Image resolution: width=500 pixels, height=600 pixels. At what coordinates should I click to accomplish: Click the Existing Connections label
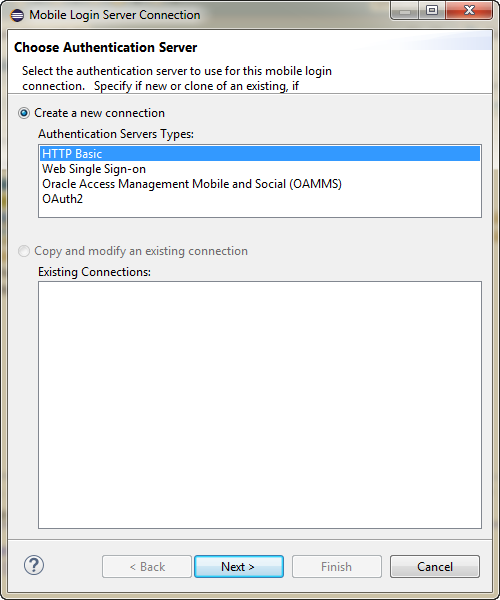(94, 272)
